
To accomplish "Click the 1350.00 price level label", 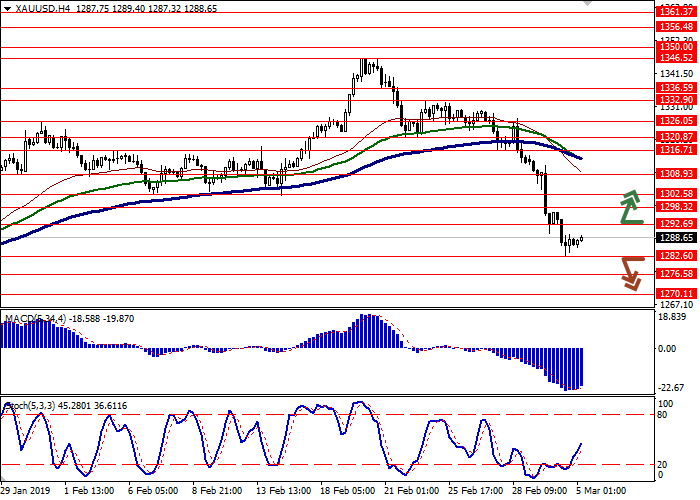I will 676,46.
